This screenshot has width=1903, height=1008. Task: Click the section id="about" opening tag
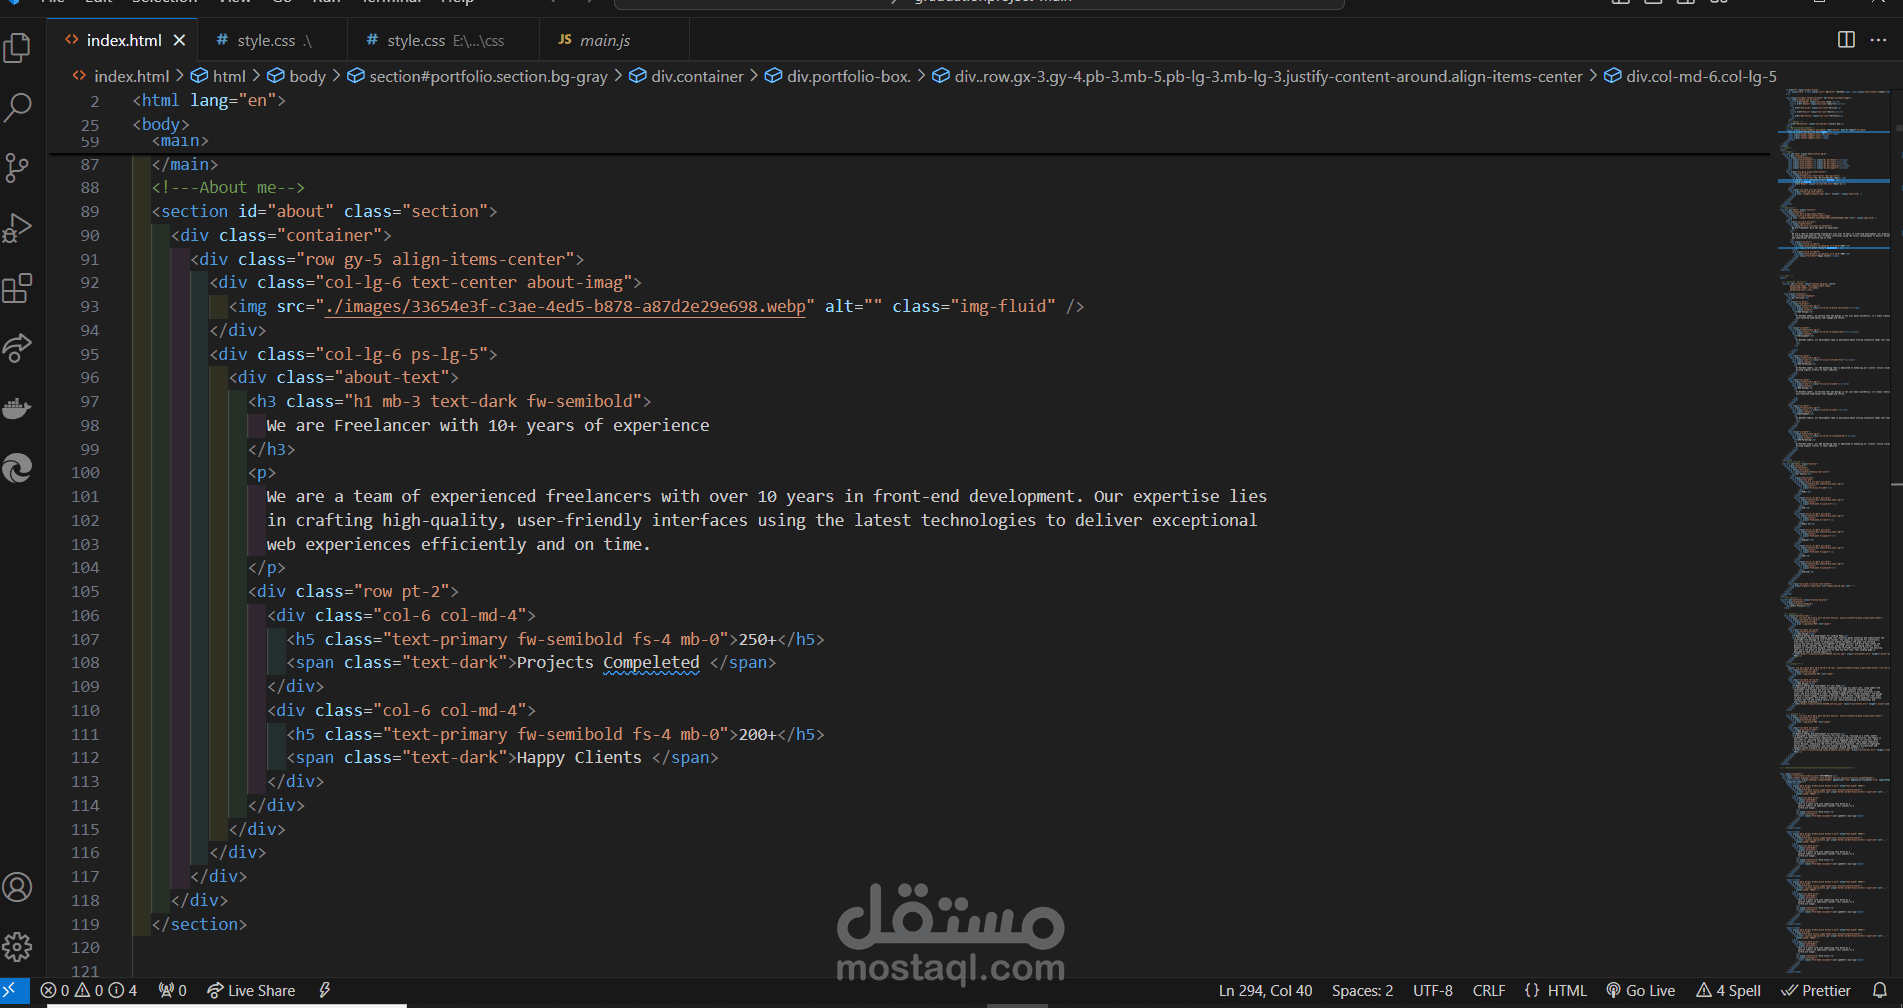pyautogui.click(x=324, y=211)
